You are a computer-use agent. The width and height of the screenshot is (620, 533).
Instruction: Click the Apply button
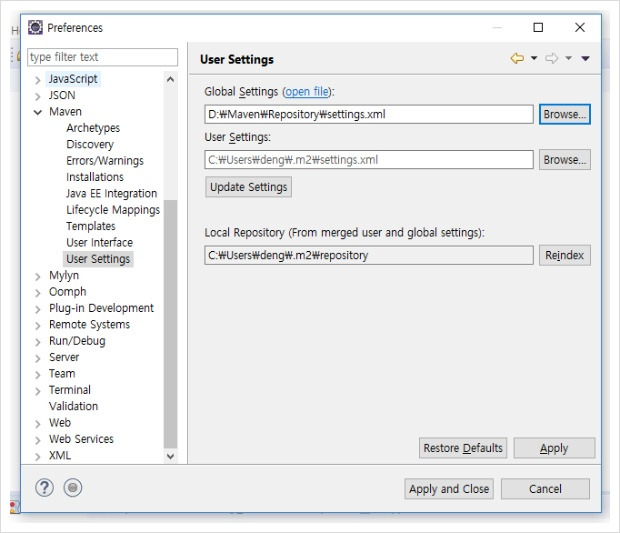(554, 448)
